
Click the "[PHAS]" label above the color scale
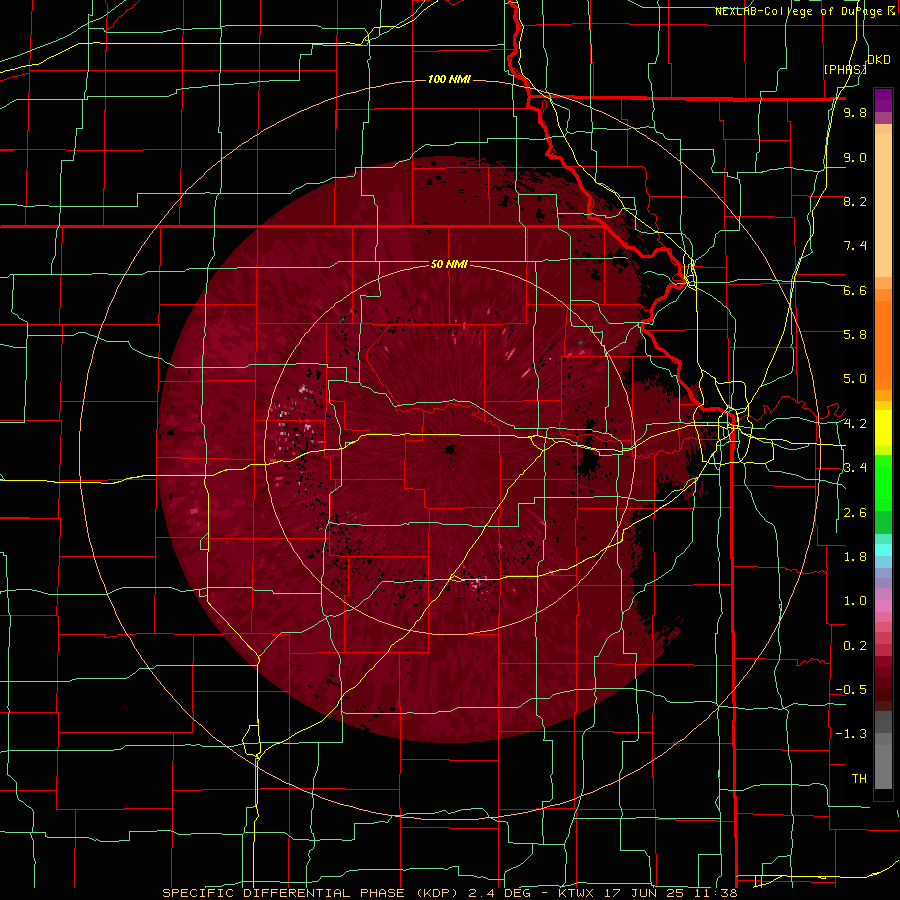tap(845, 69)
